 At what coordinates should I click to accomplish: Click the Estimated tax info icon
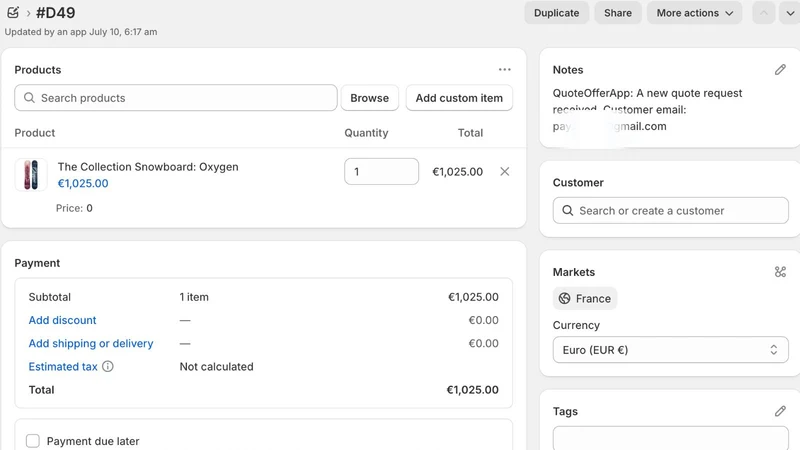click(x=108, y=366)
